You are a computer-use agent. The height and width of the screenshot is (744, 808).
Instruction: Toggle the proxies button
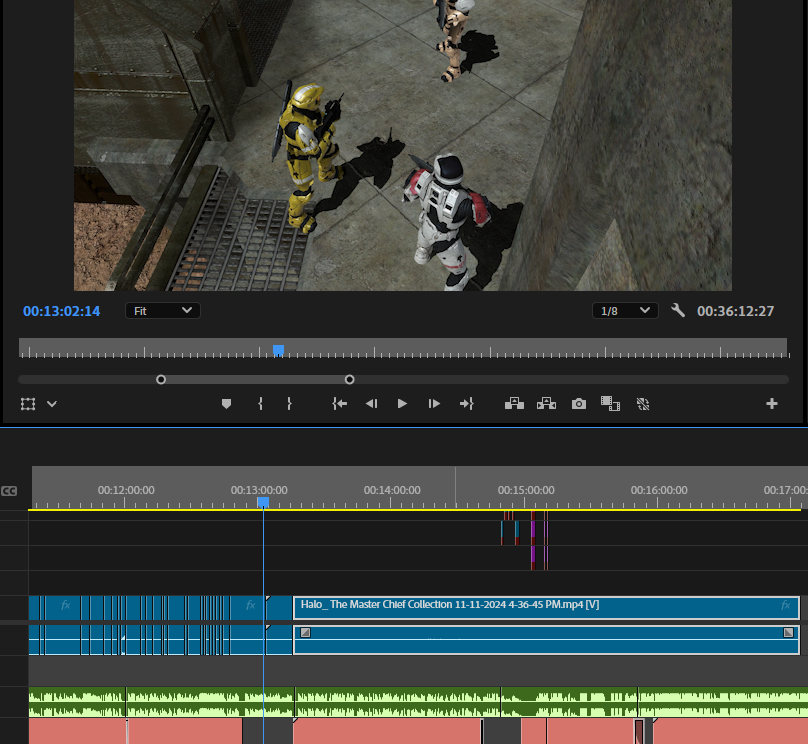[643, 404]
